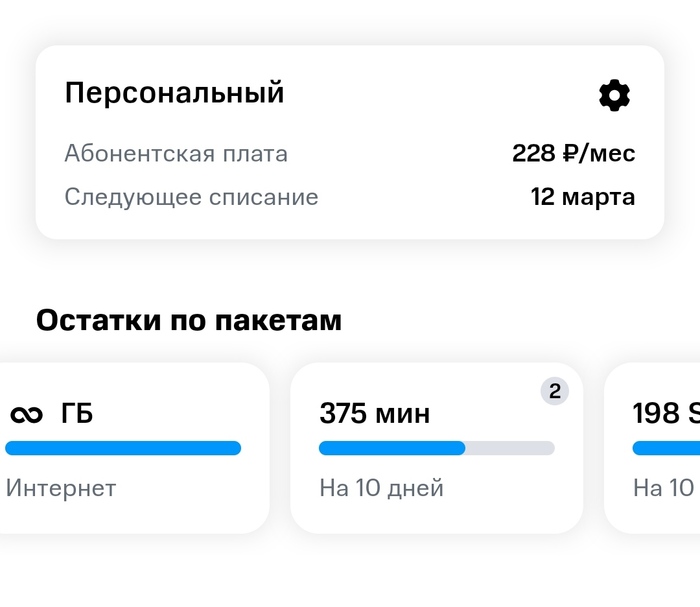Tap the 375 мин remaining text
700x607 pixels.
tap(374, 413)
